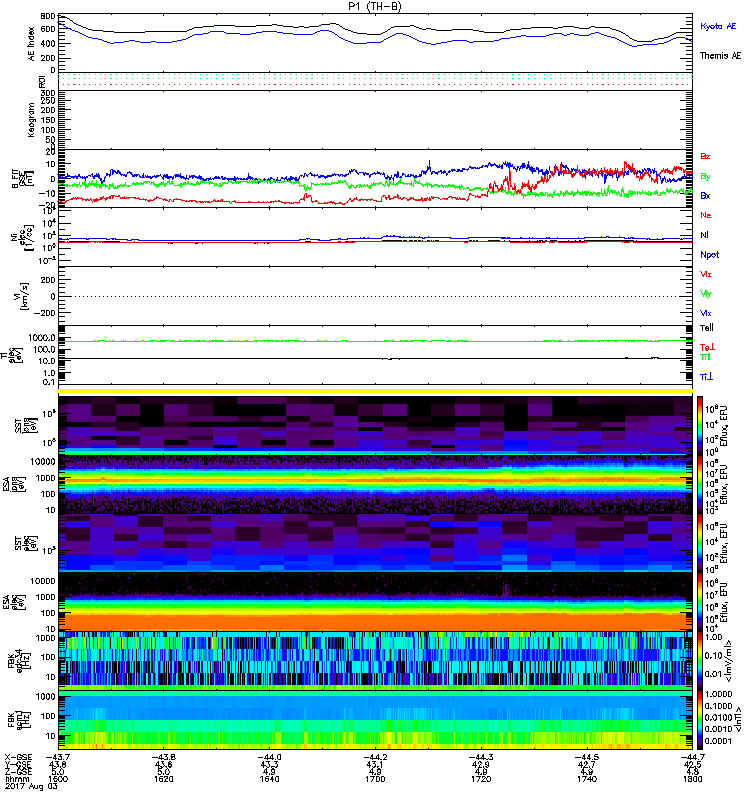This screenshot has width=750, height=800.
Task: Click the FBK edc34 [Hz] axis label
Action: pos(17,660)
